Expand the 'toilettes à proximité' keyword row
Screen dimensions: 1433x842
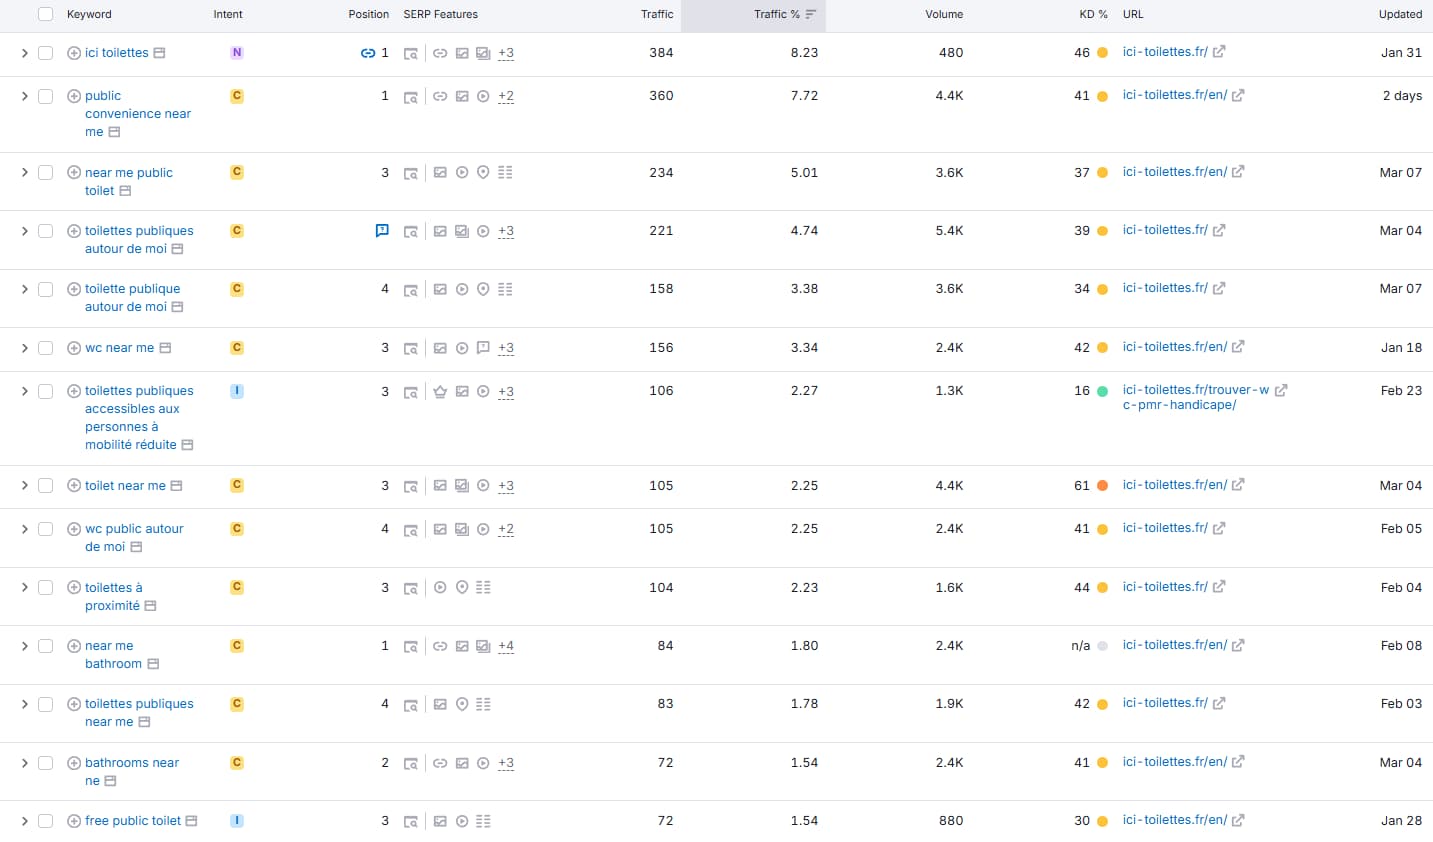pyautogui.click(x=24, y=588)
